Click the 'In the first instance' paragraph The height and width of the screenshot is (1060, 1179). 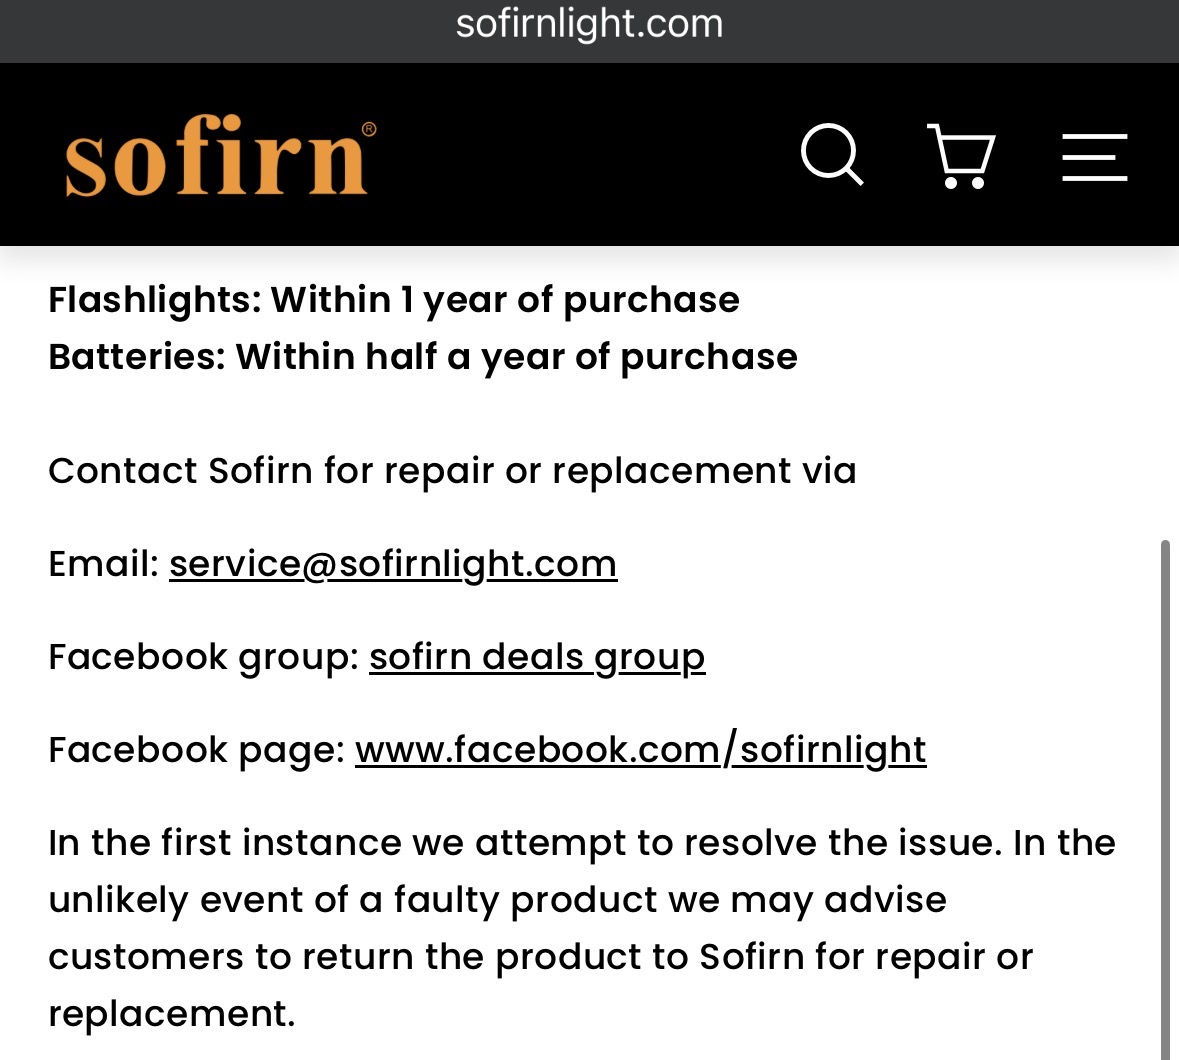[582, 928]
